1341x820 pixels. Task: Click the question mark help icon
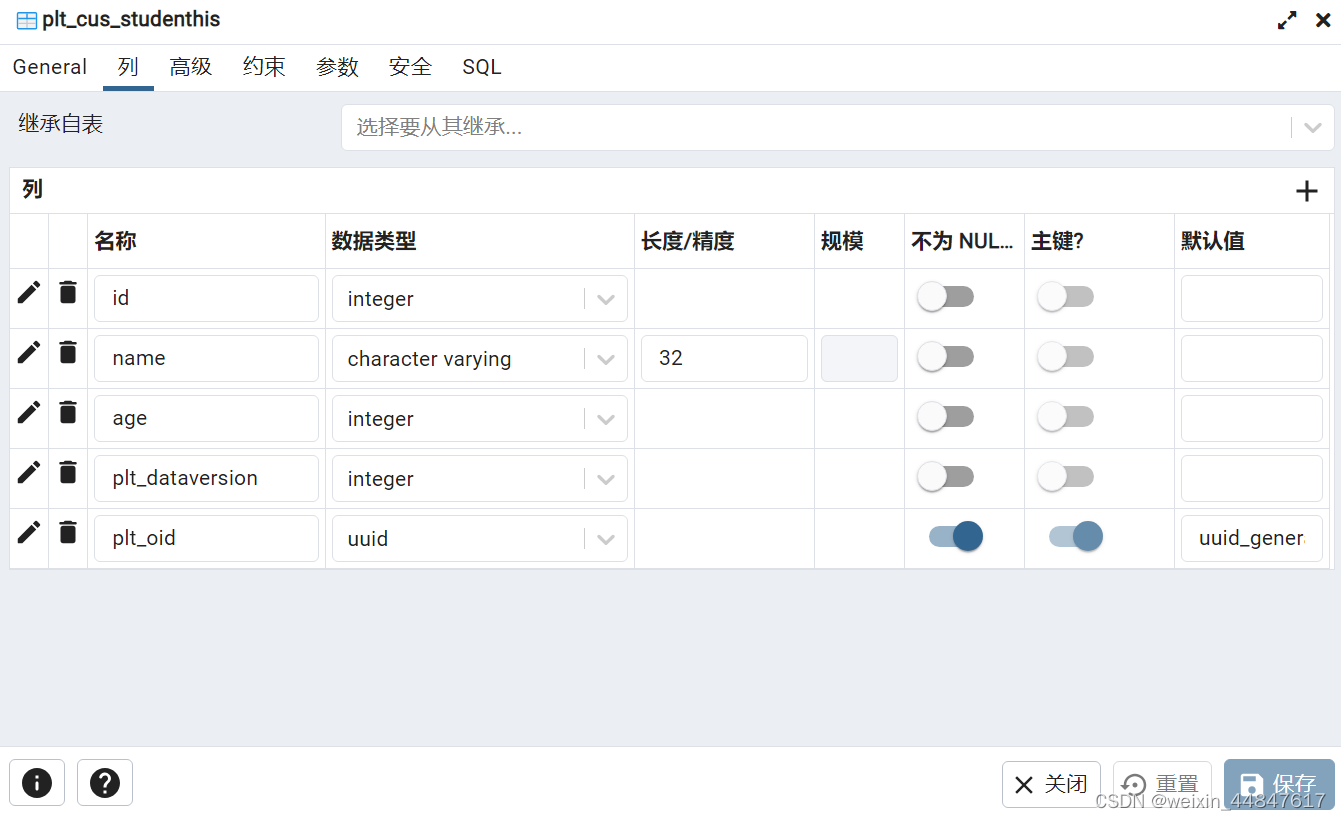point(104,782)
